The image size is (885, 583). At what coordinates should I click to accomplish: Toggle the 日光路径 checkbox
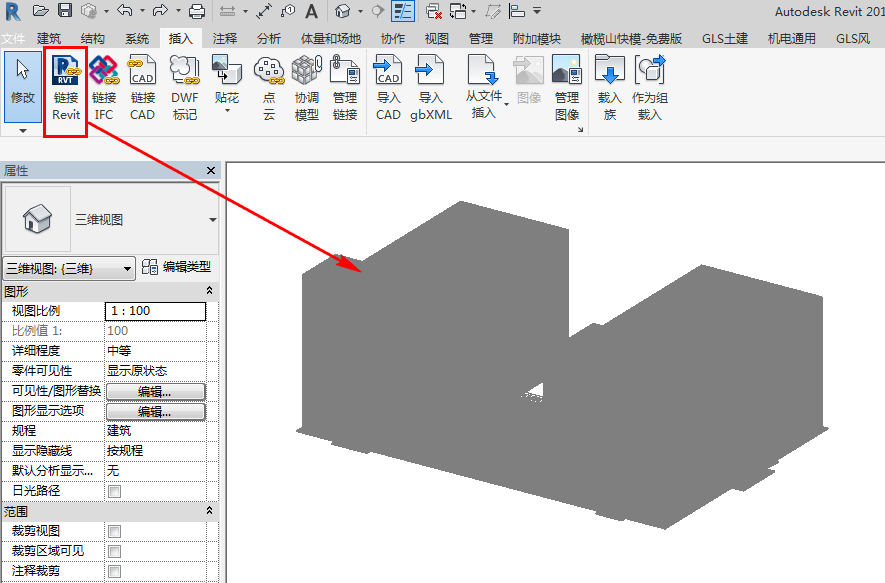tap(115, 491)
